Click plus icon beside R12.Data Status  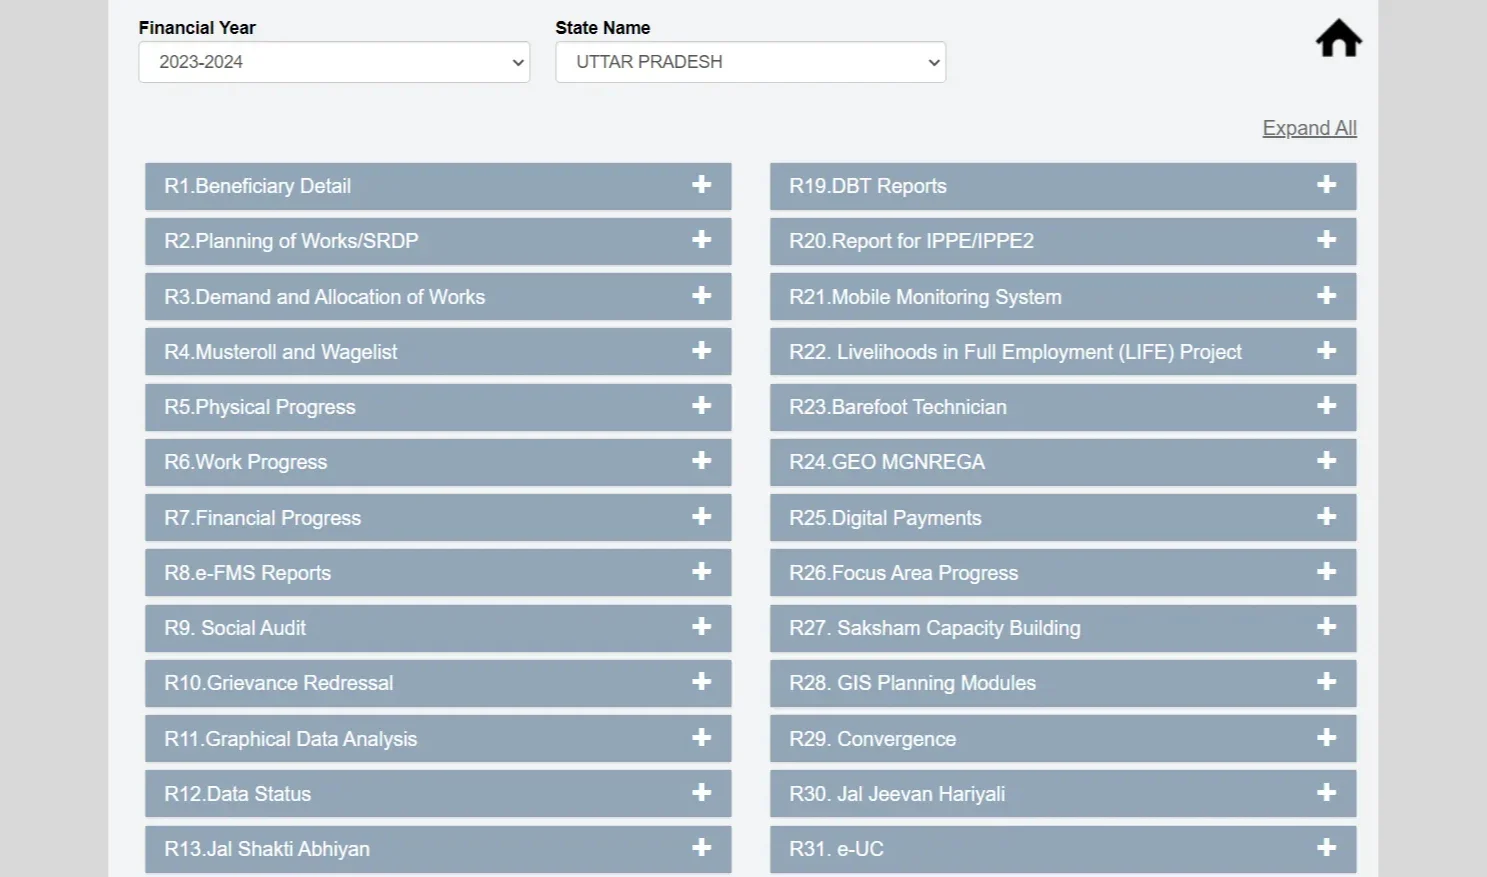click(x=702, y=793)
